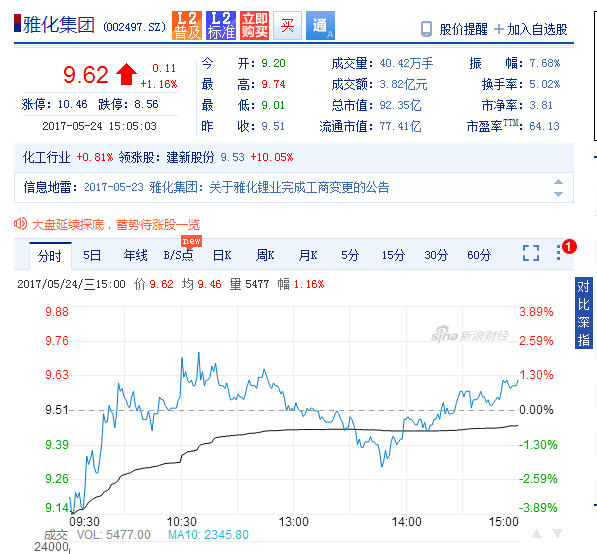
Task: Switch to the 日K tab
Action: [222, 255]
